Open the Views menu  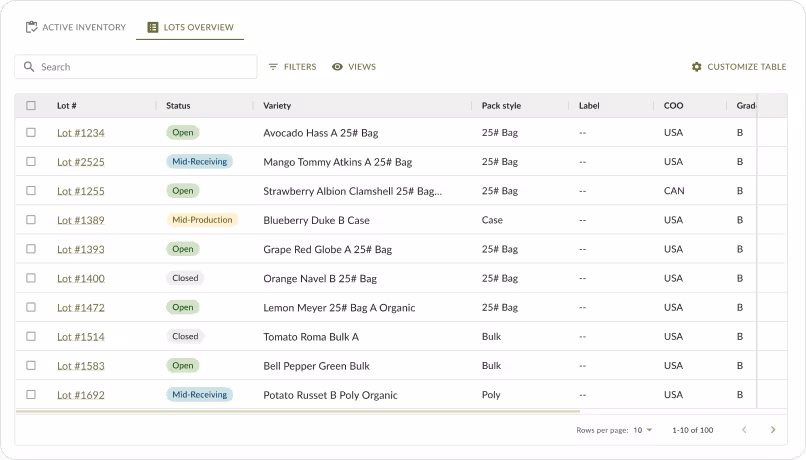[x=354, y=67]
